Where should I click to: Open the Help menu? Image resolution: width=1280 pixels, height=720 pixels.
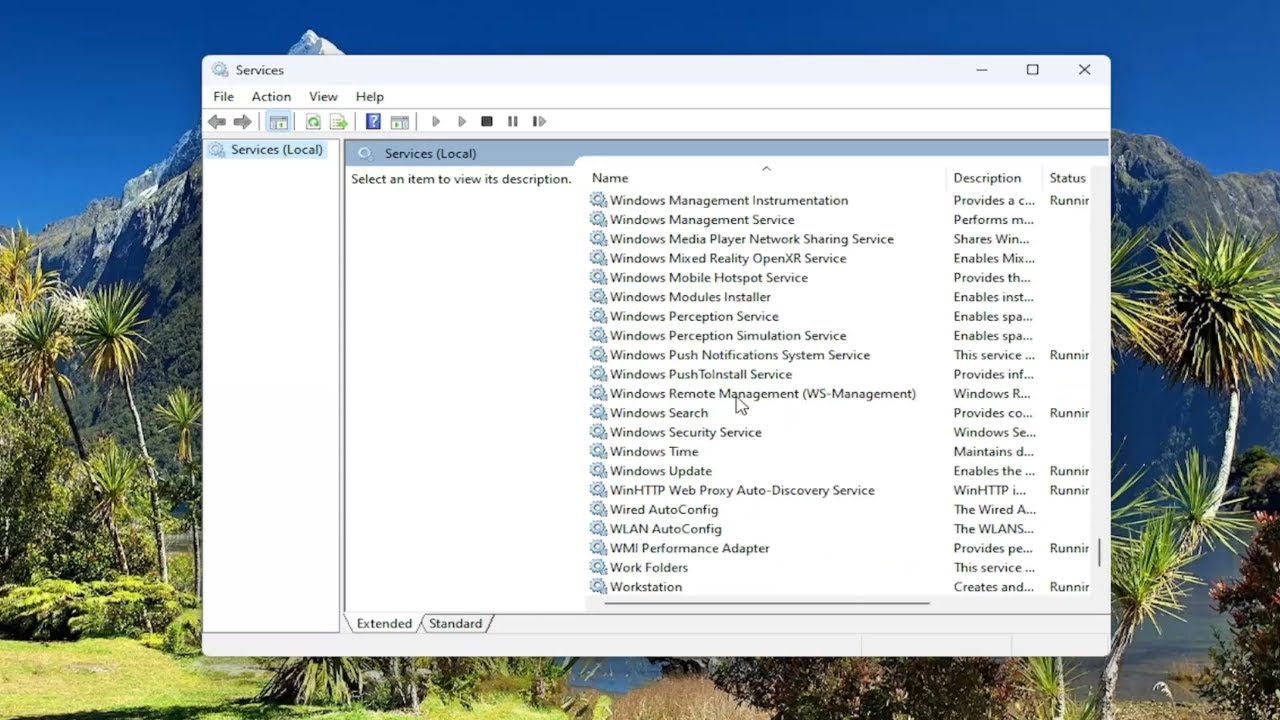pyautogui.click(x=369, y=97)
